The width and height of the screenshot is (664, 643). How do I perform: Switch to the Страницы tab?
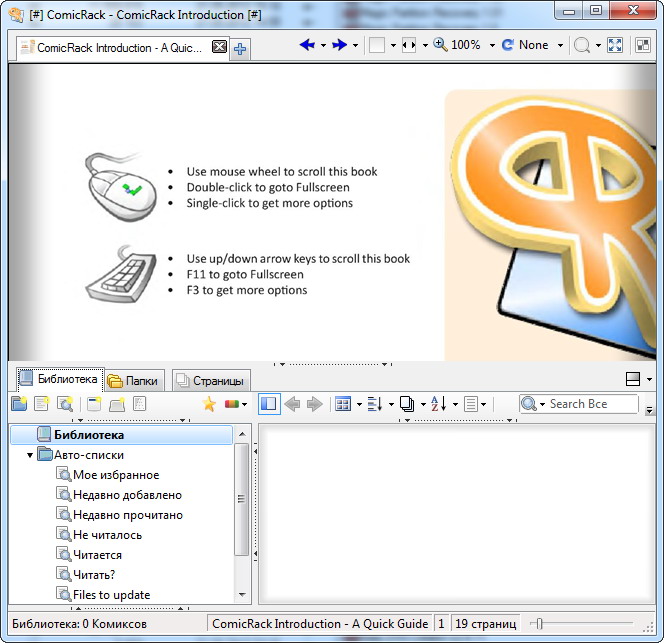211,381
